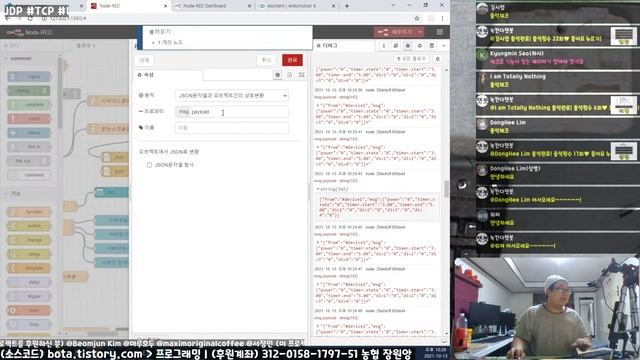The image size is (640, 360).
Task: Click the red 완료 done button
Action: pyautogui.click(x=292, y=60)
